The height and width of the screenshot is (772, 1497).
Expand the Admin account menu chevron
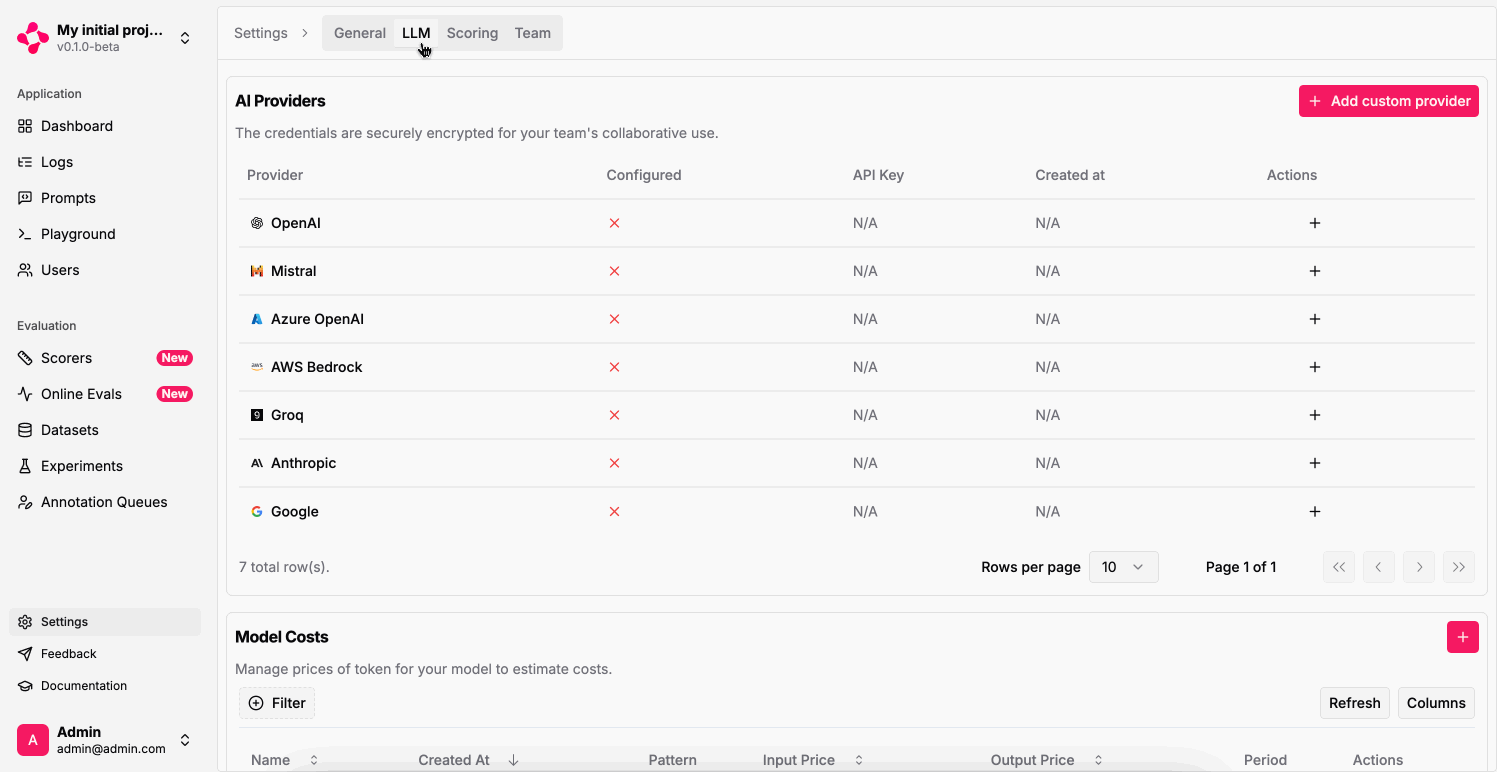click(185, 740)
